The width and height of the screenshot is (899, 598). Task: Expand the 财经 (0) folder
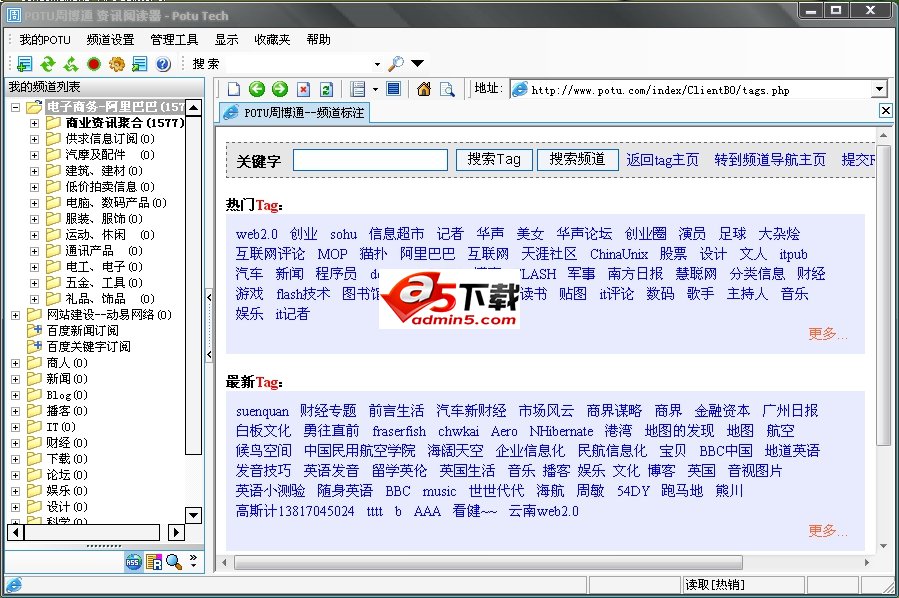(x=15, y=443)
